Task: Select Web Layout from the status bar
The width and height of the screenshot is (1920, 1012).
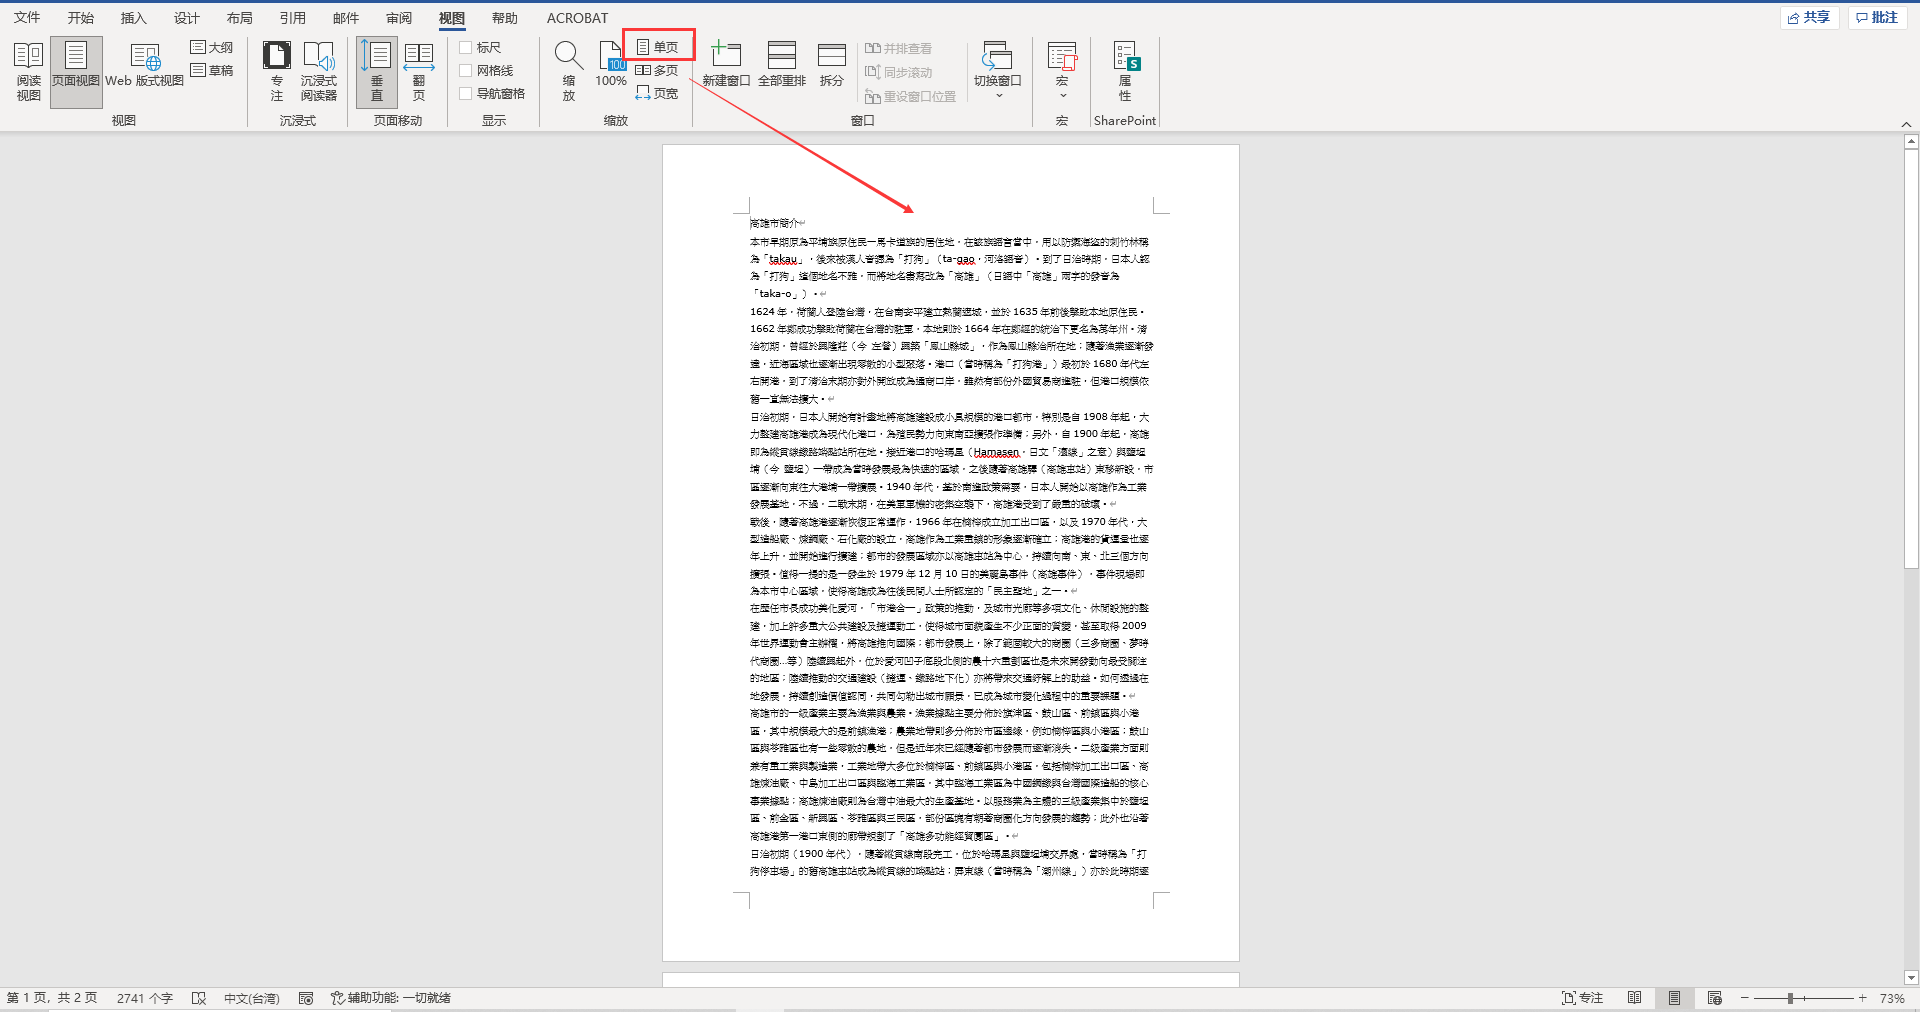Action: pyautogui.click(x=1714, y=998)
